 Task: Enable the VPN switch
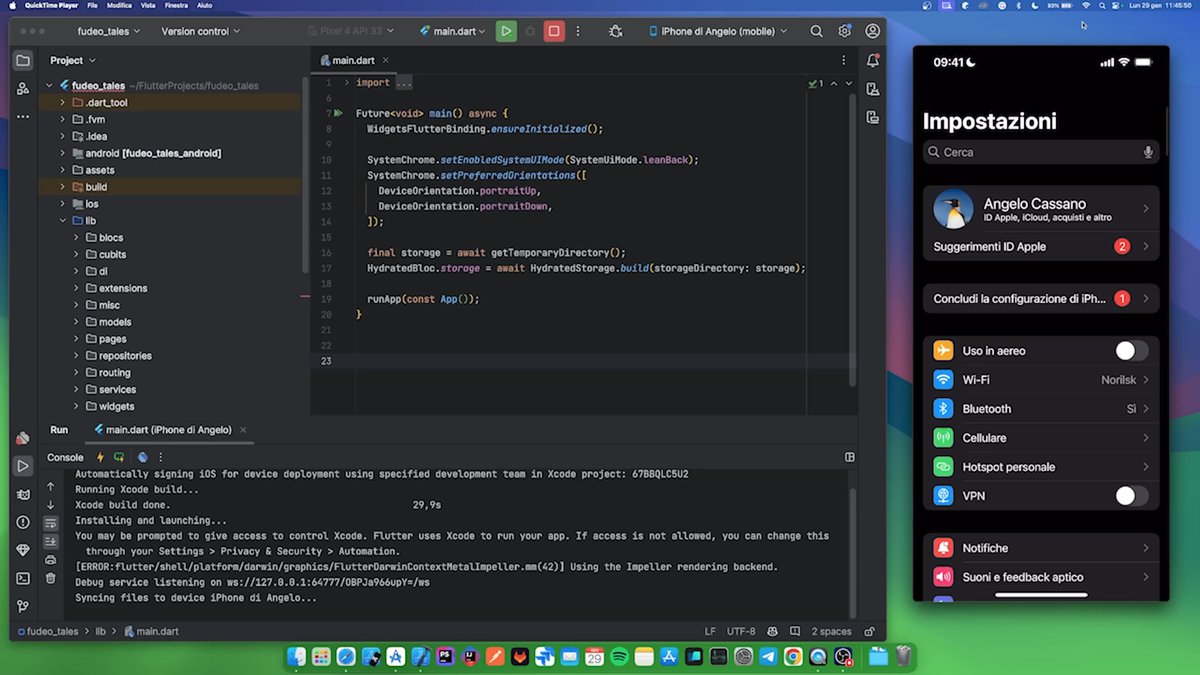point(1131,496)
